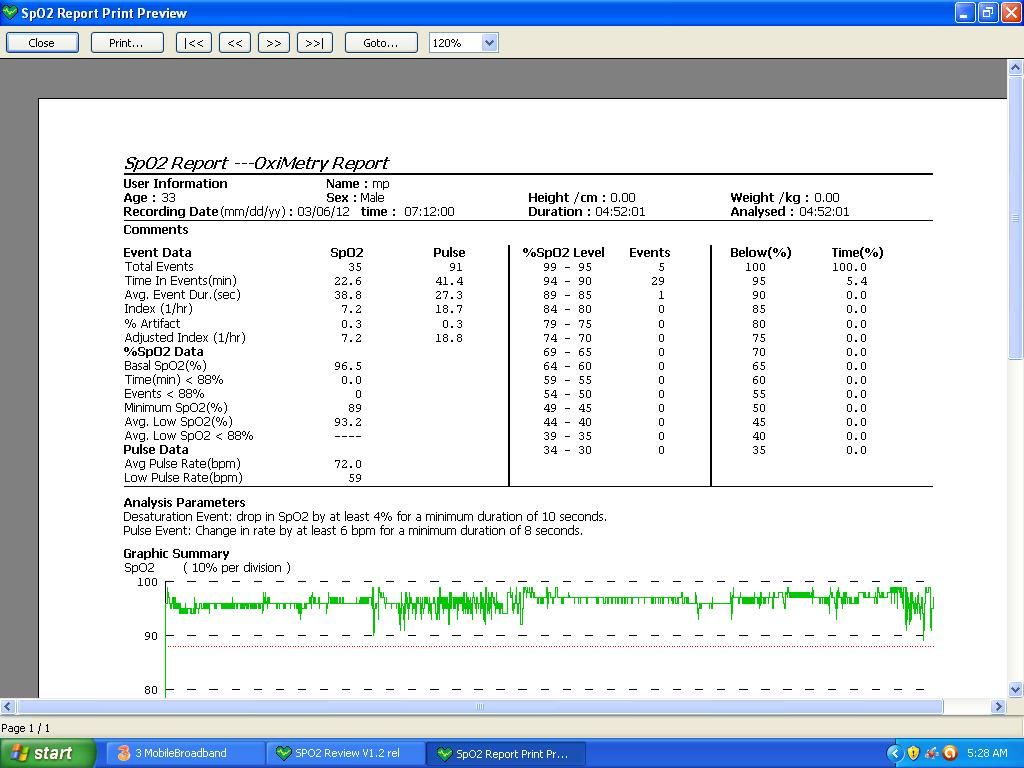
Task: Click the 'User Information' heading
Action: (x=175, y=184)
